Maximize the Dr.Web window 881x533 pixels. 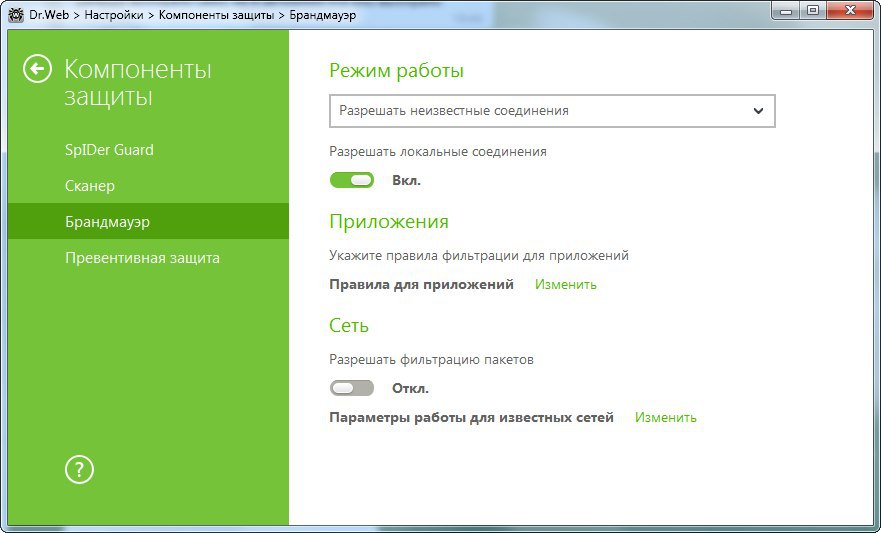tap(813, 11)
